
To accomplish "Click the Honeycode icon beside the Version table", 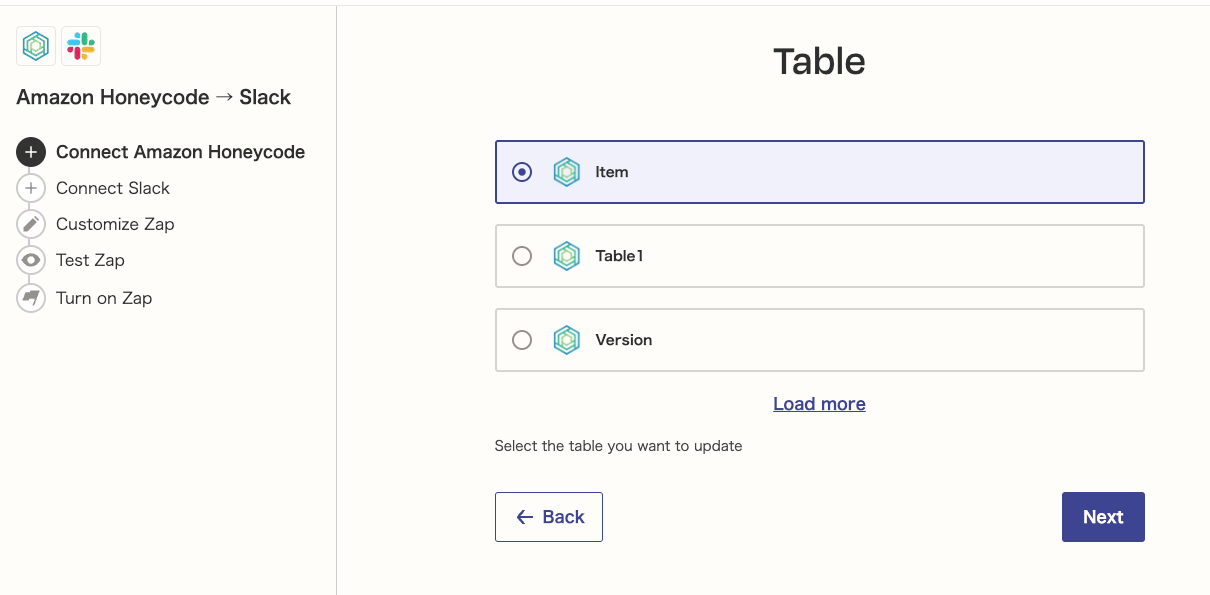I will (567, 340).
